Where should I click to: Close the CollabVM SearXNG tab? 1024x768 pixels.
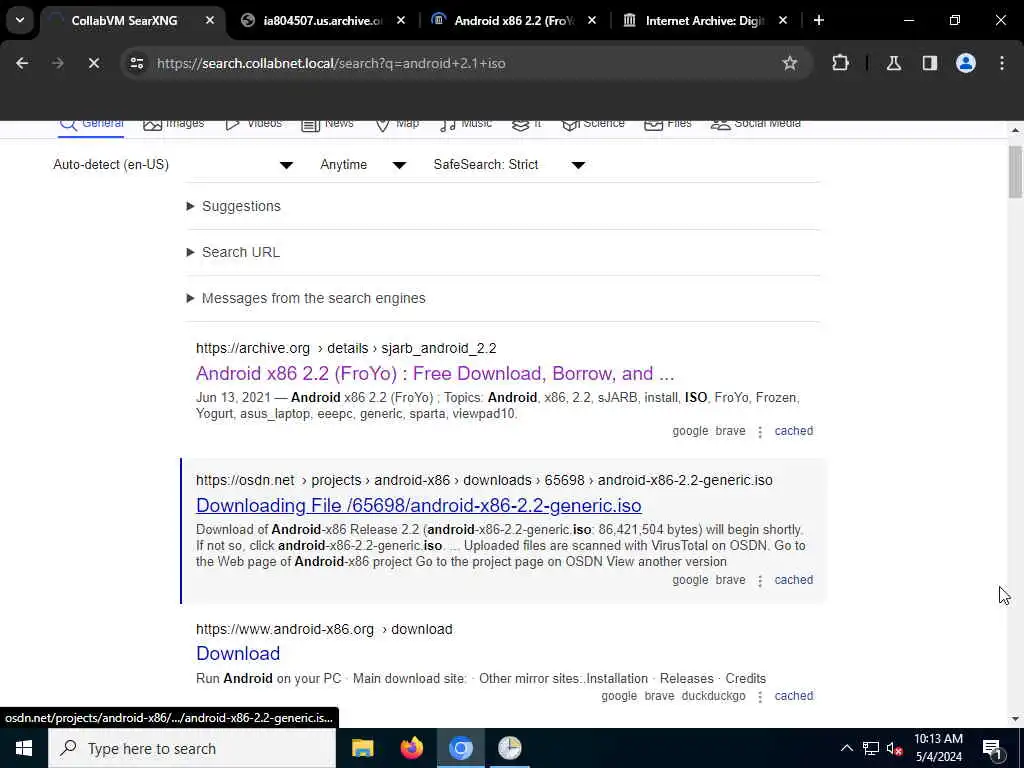pyautogui.click(x=210, y=20)
